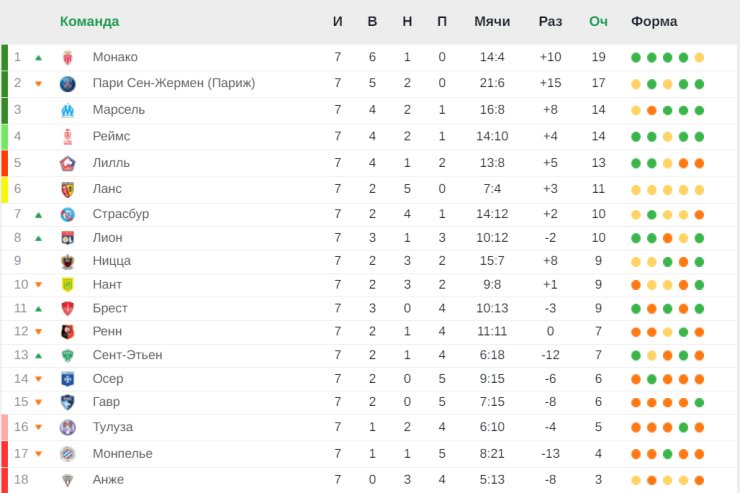Click the Nantes yellow club crest
This screenshot has height=493, width=740.
(x=67, y=284)
